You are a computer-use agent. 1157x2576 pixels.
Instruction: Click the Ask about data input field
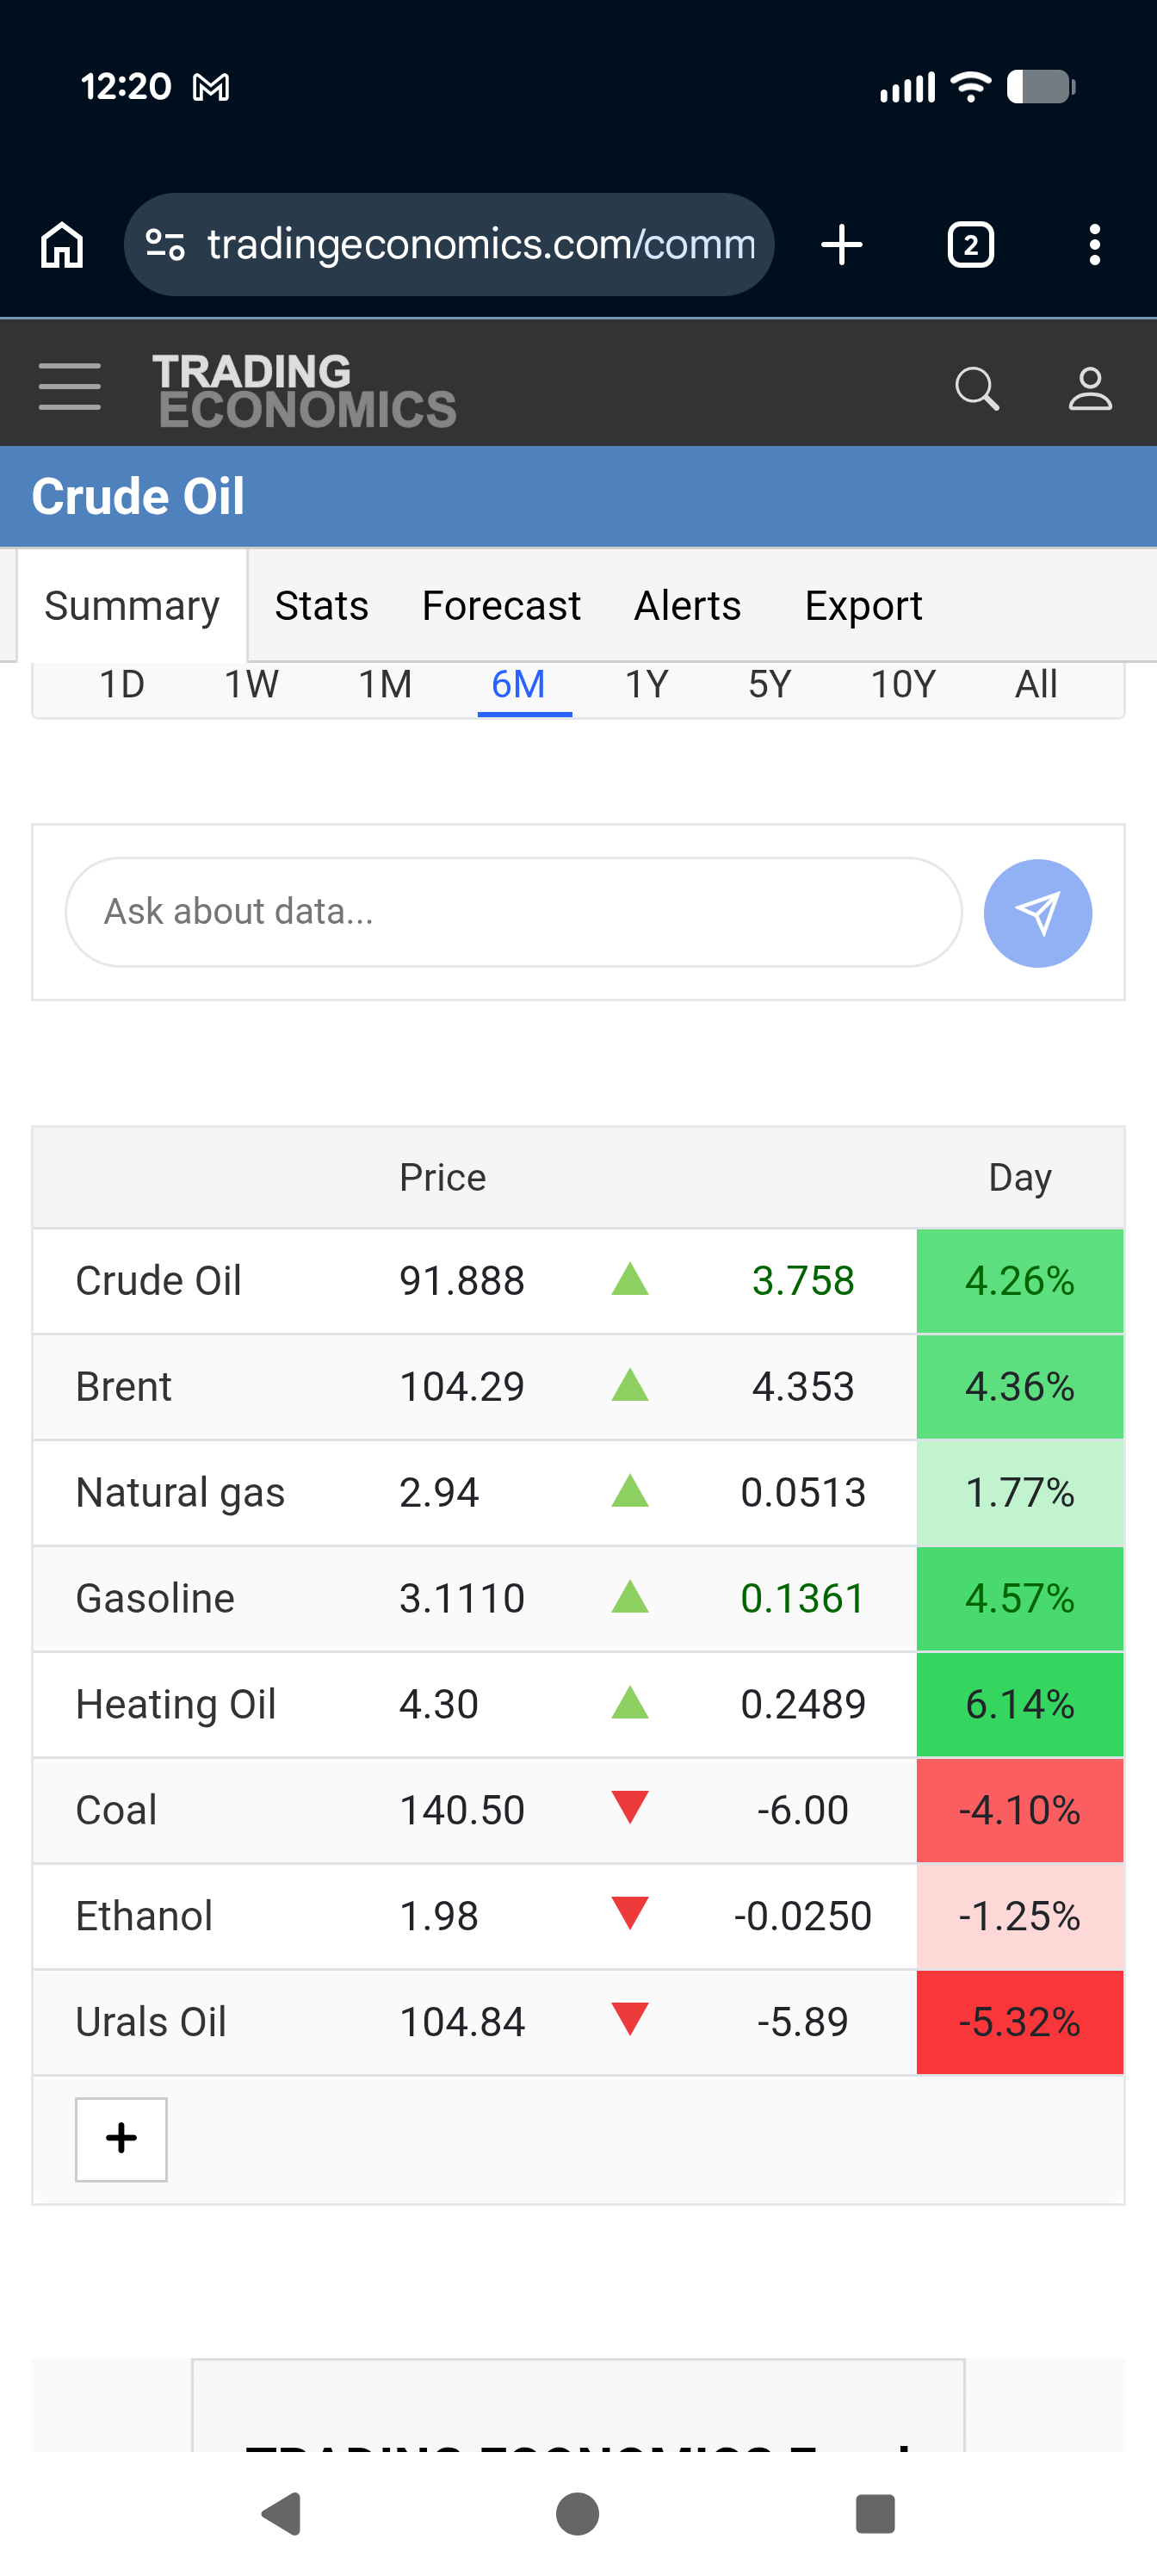pyautogui.click(x=513, y=912)
